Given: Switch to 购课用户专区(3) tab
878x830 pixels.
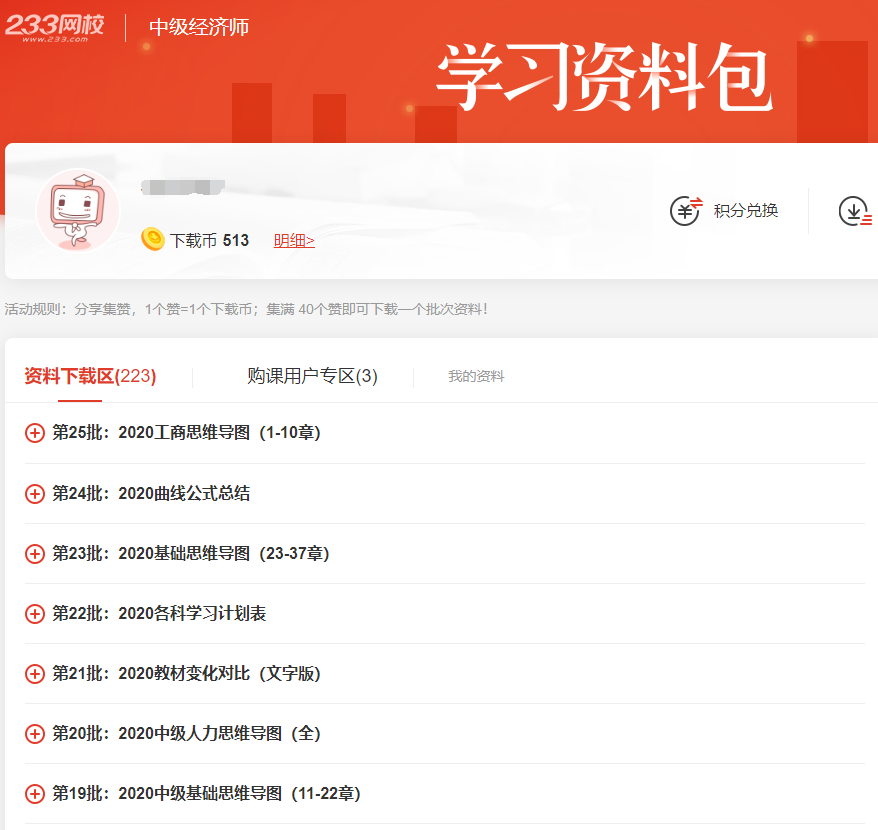Looking at the screenshot, I should pyautogui.click(x=312, y=376).
